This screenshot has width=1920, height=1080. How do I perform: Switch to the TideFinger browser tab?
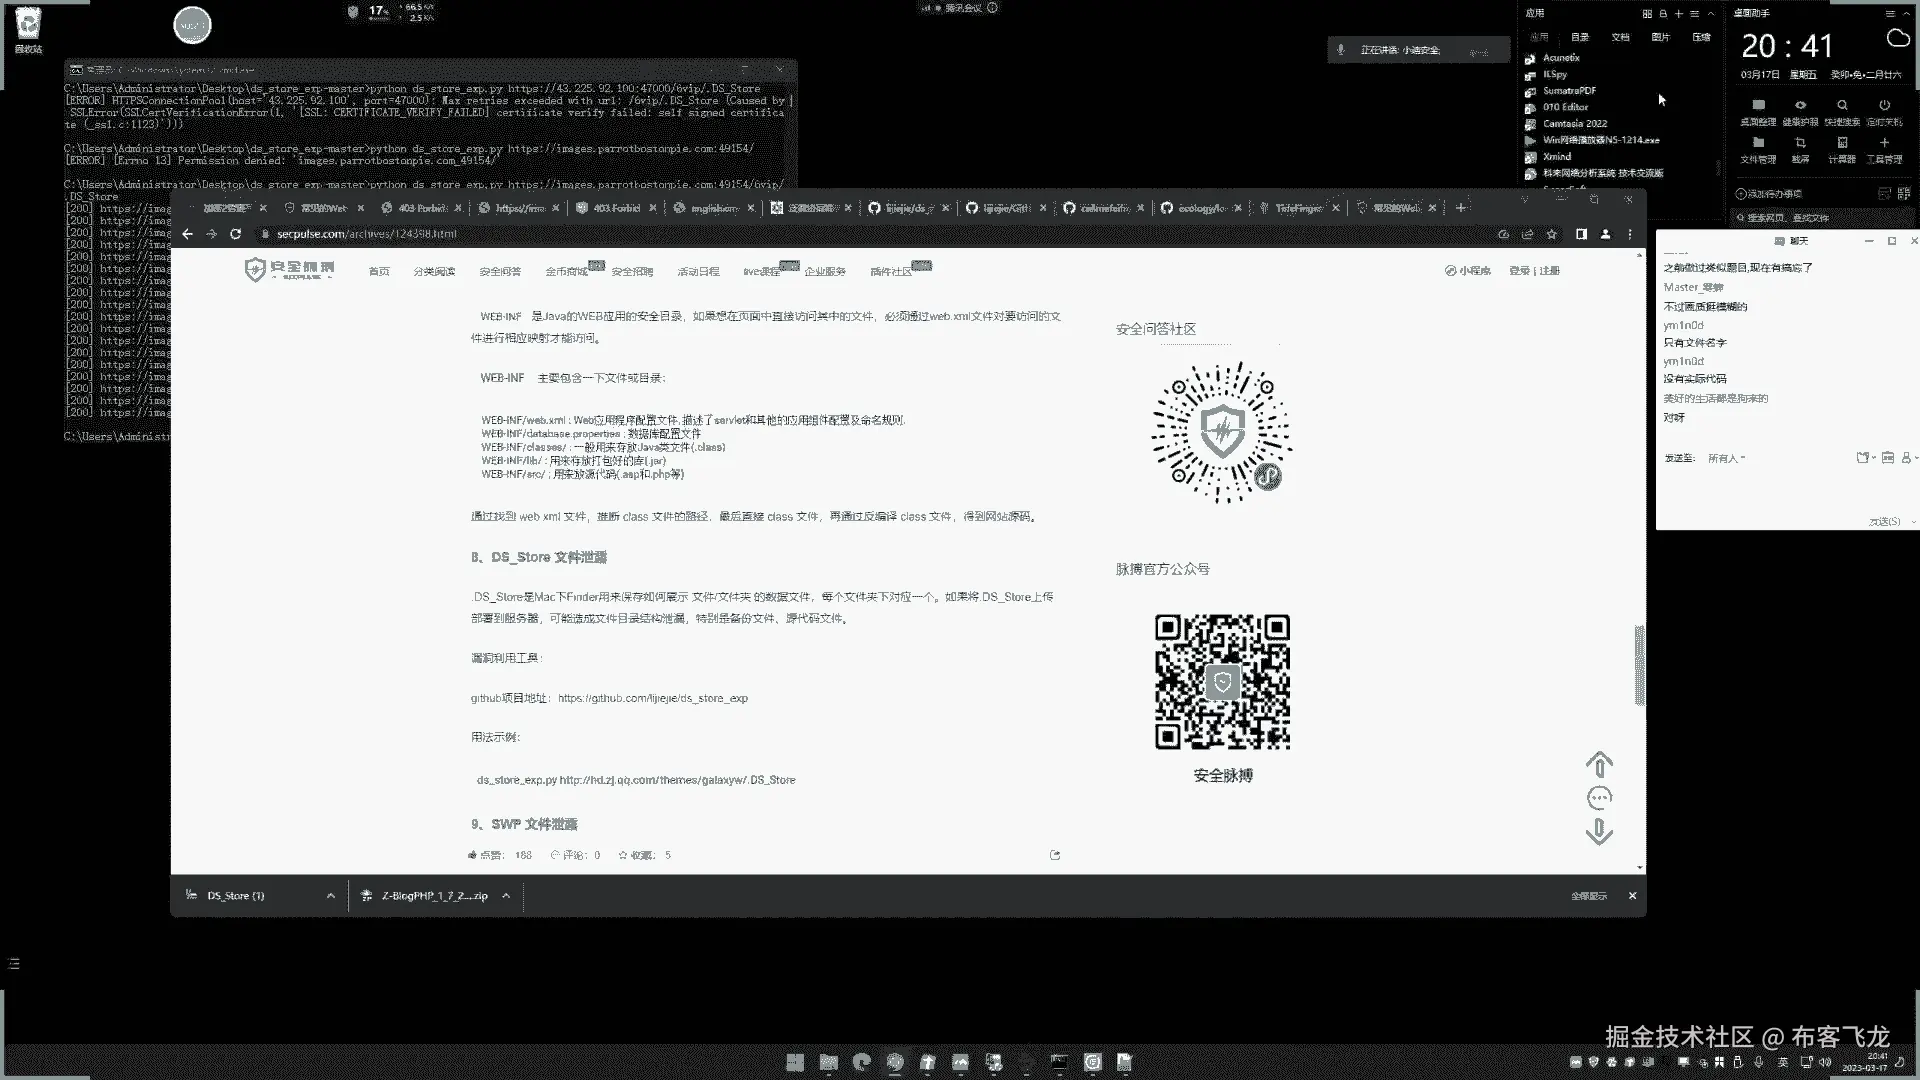(1297, 208)
